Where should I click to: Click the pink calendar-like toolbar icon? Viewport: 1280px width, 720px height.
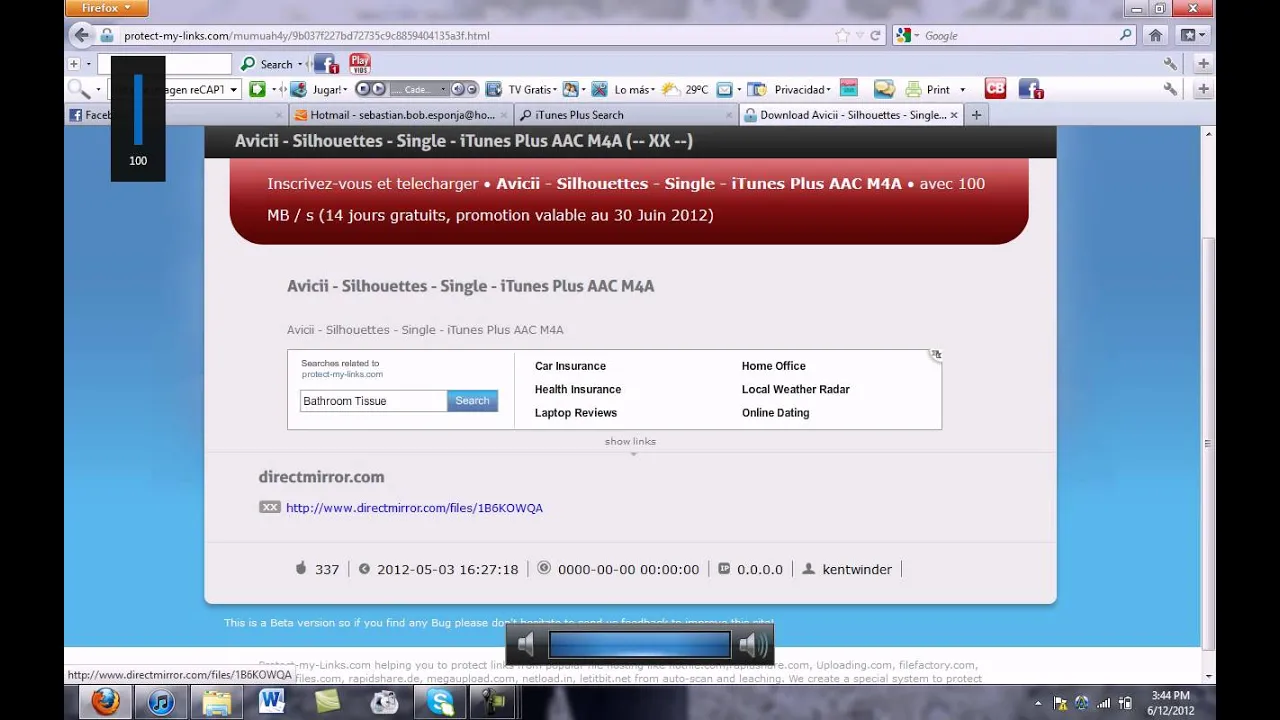pos(848,89)
